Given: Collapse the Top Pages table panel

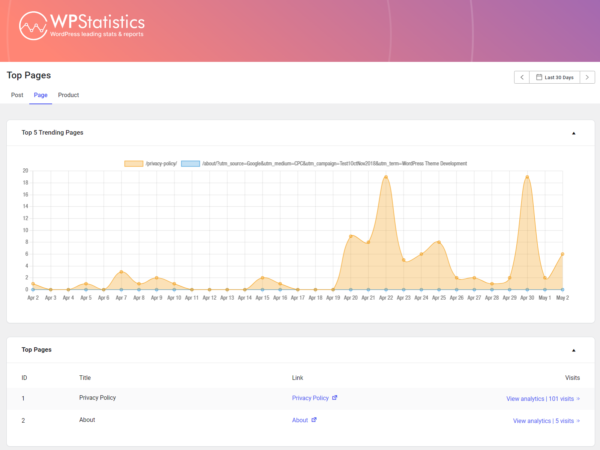Looking at the screenshot, I should click(573, 351).
